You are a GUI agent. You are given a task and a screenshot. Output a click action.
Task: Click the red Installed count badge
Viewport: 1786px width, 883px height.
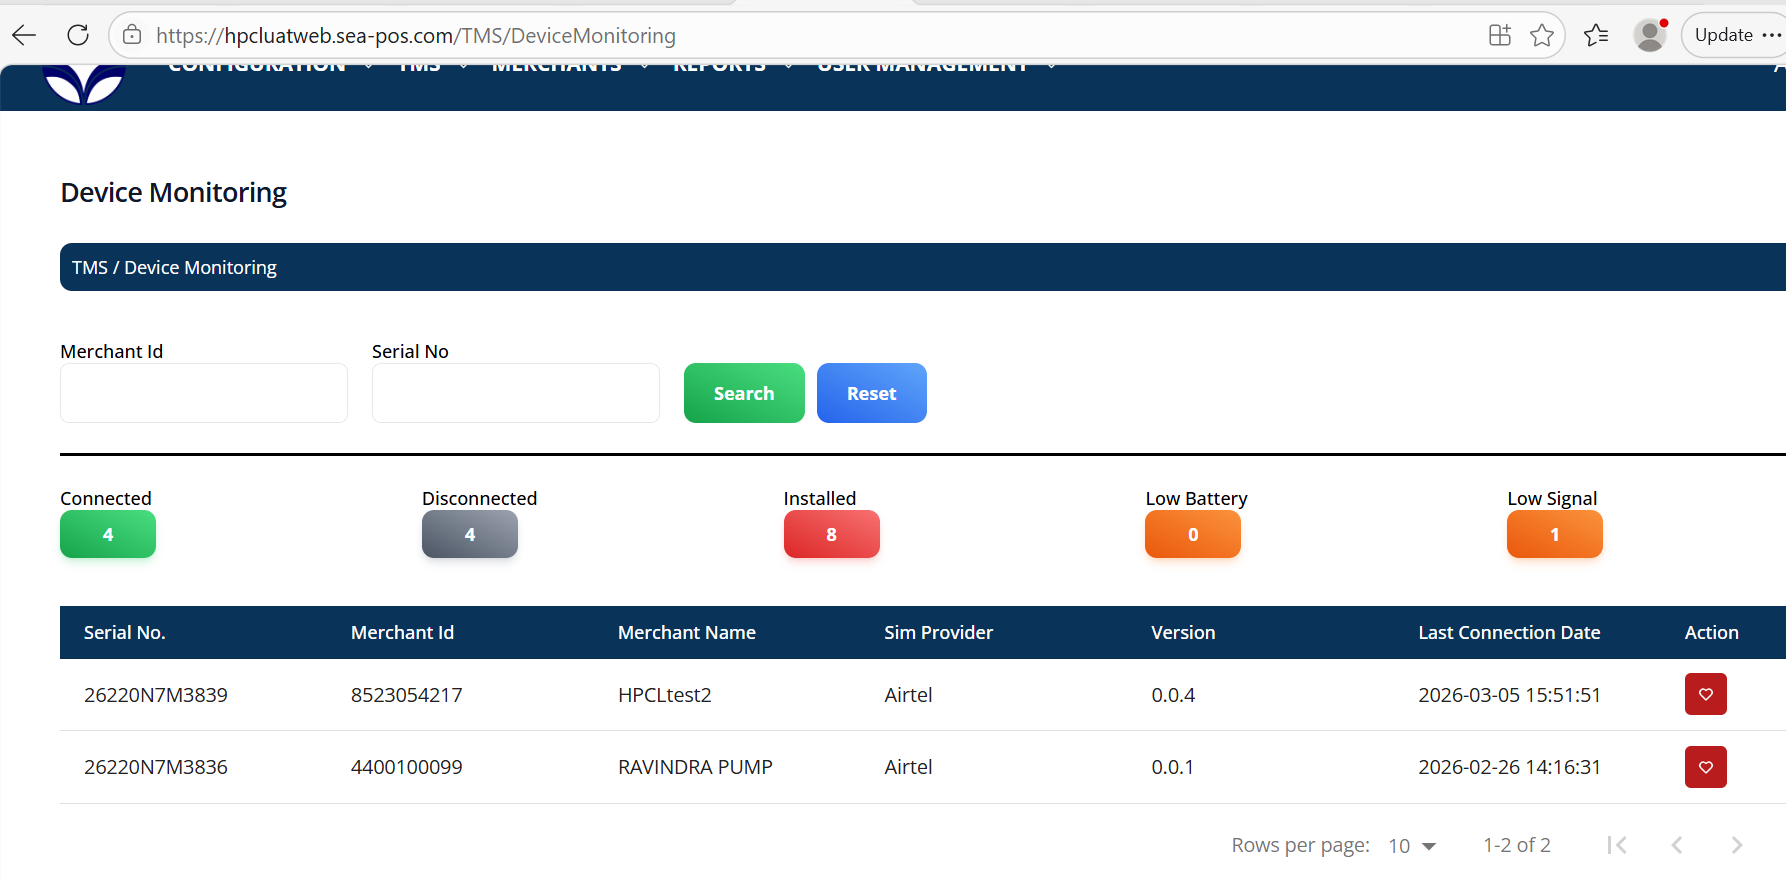coord(831,534)
